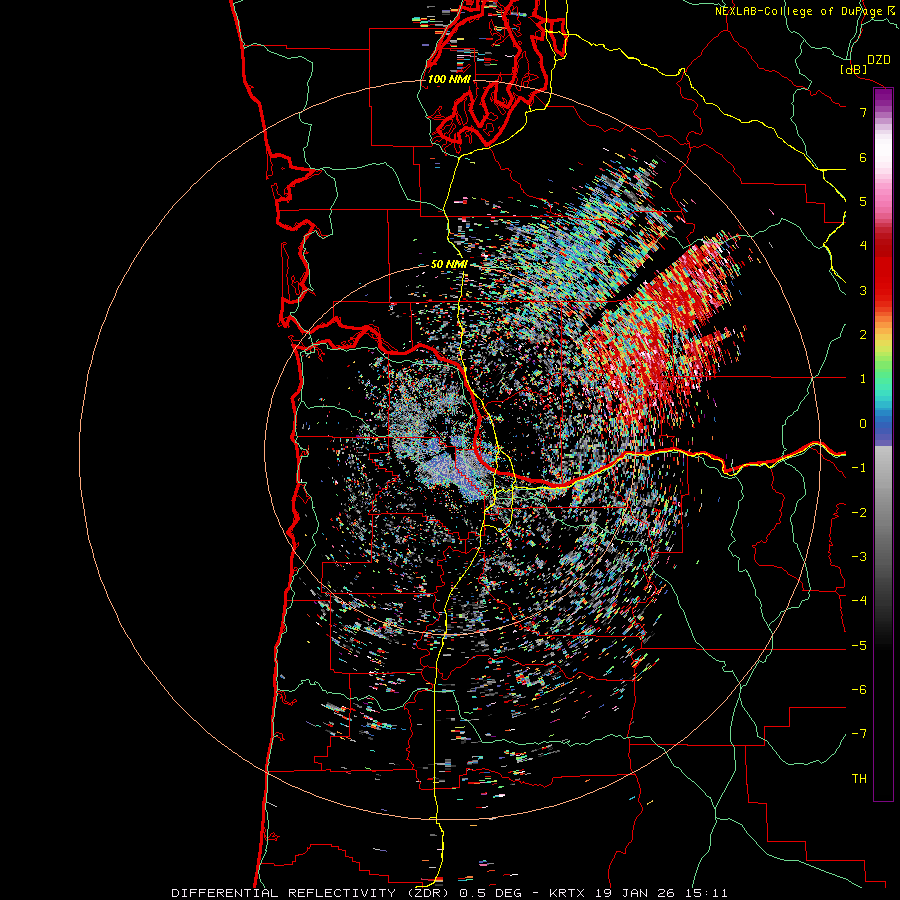Click the KRTX radar site identifier
The width and height of the screenshot is (900, 900).
567,893
